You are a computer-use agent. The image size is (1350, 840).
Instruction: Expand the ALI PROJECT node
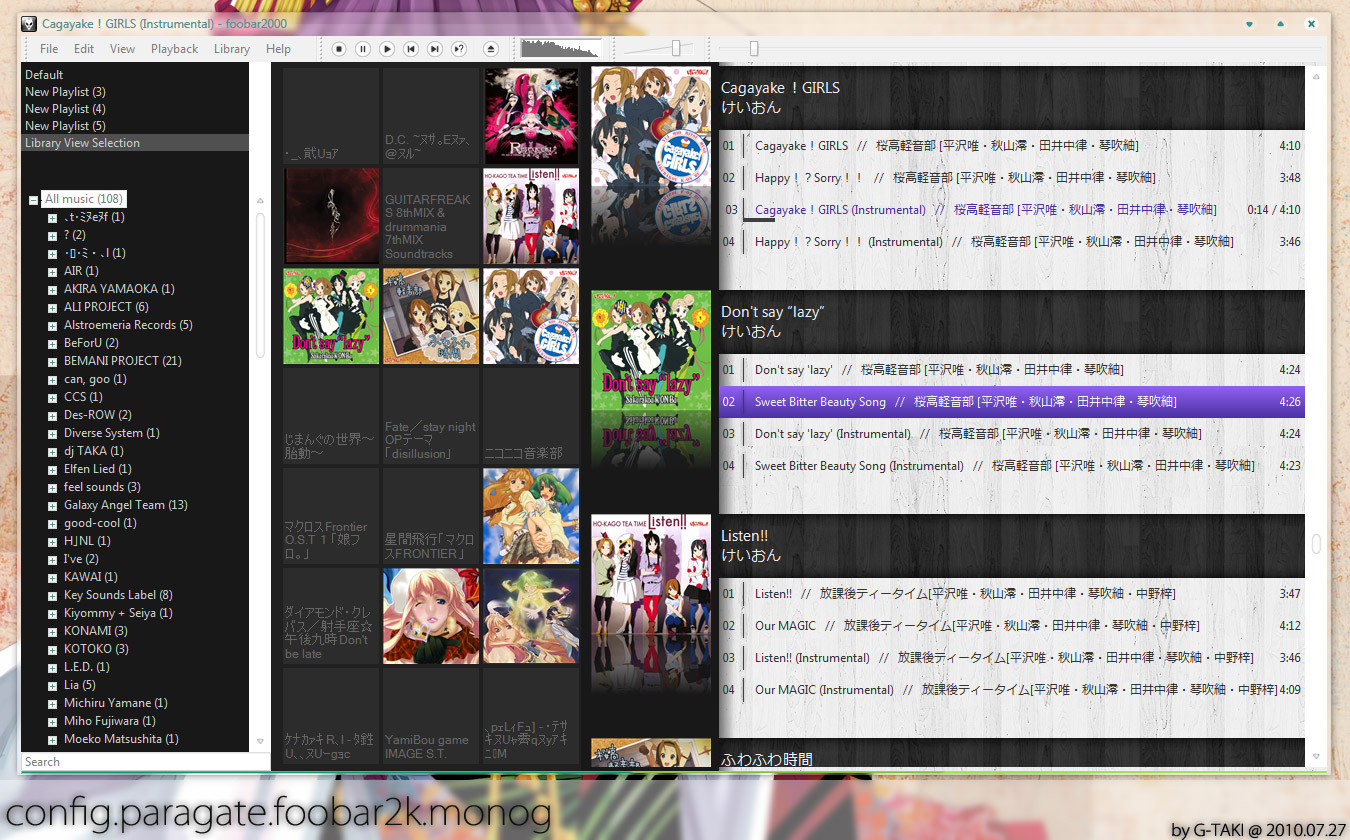[x=52, y=307]
